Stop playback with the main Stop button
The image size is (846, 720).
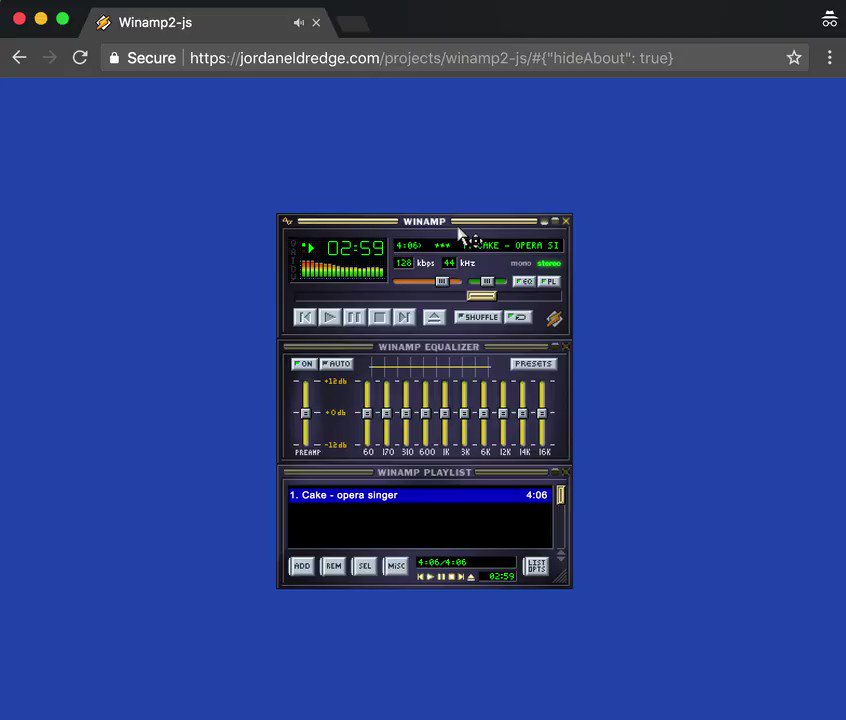[x=379, y=317]
